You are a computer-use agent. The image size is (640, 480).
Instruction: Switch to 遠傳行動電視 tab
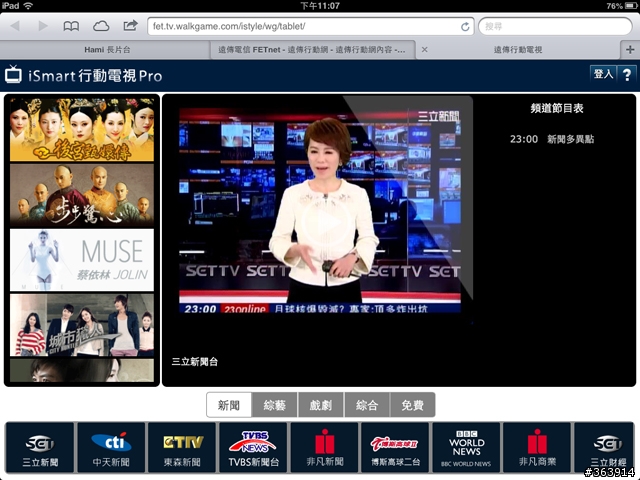click(x=518, y=50)
